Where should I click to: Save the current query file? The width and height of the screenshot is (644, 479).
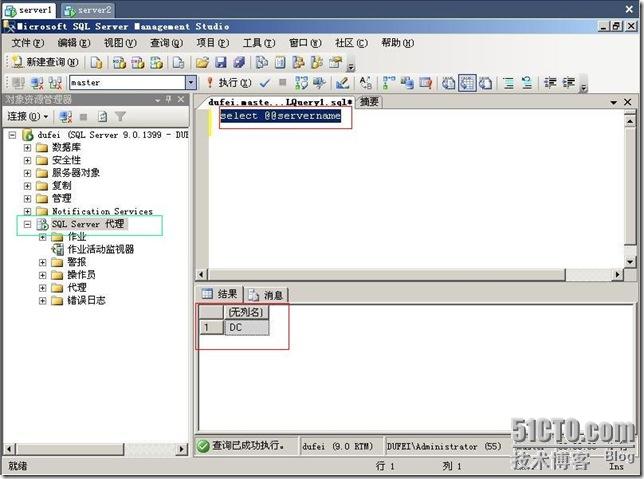click(x=221, y=62)
